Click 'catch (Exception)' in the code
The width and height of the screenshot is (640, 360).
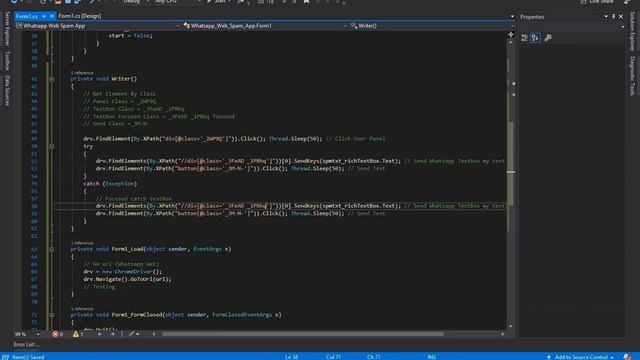point(110,184)
